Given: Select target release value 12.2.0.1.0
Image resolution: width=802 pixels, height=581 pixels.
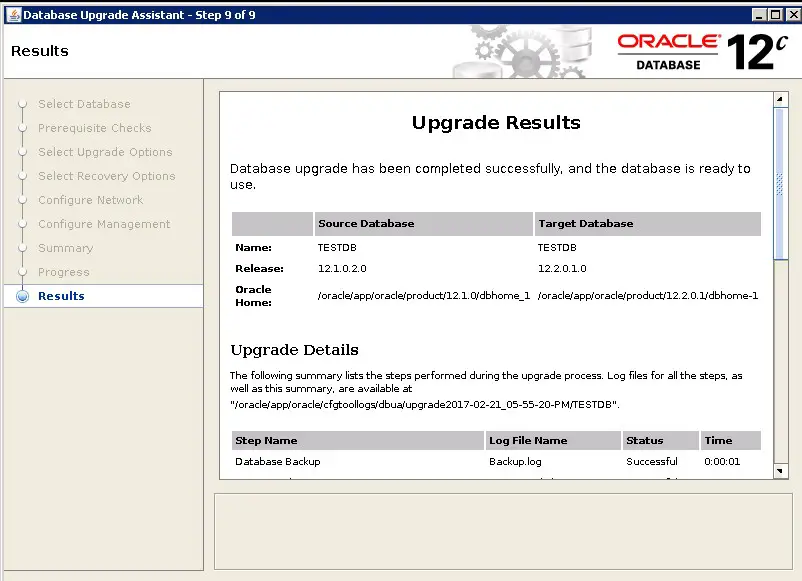Looking at the screenshot, I should pyautogui.click(x=562, y=269).
